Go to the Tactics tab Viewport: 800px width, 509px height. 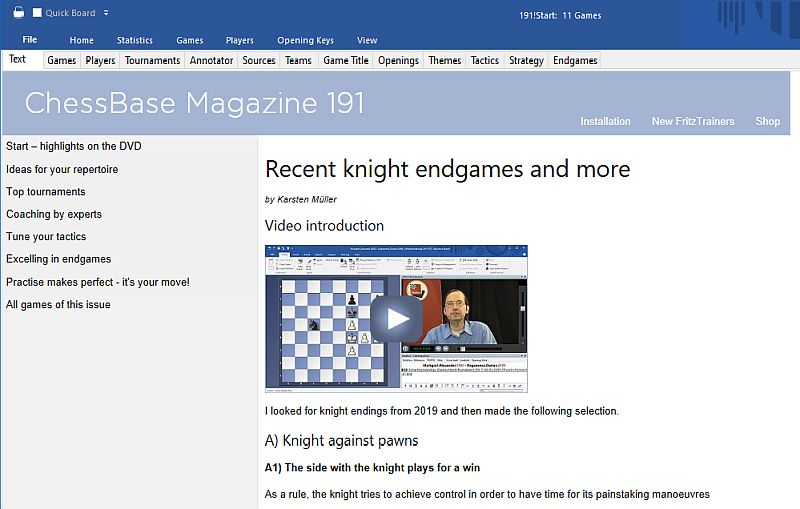(485, 60)
